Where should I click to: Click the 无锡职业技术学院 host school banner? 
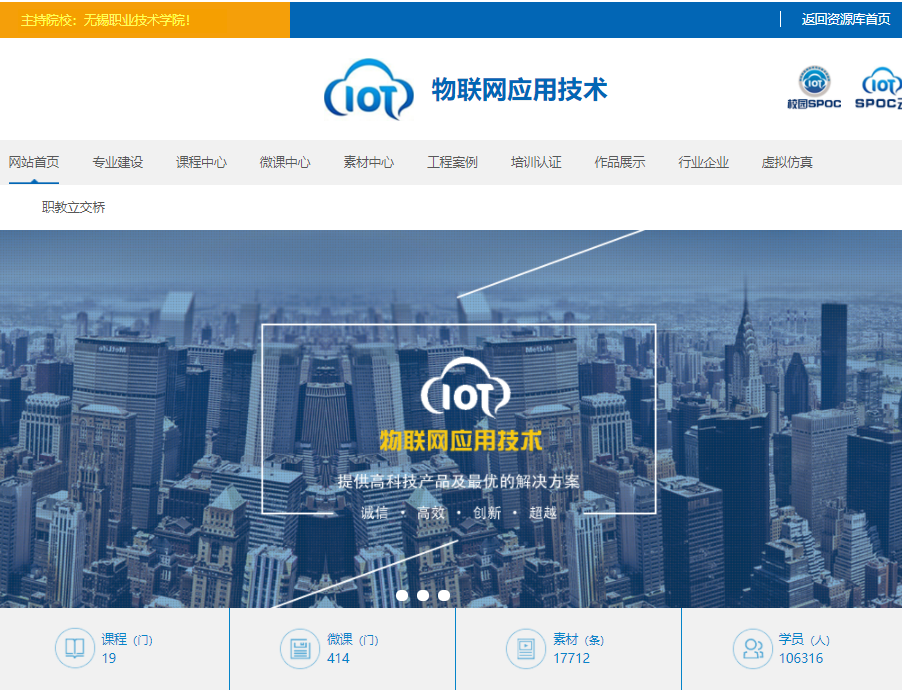click(105, 20)
